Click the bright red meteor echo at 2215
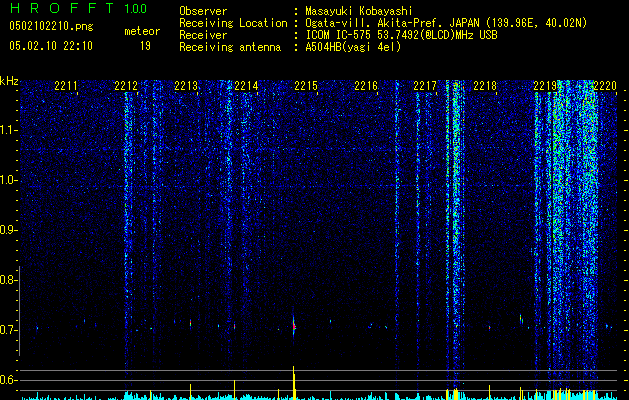Viewport: 629px width, 400px height. tap(294, 327)
